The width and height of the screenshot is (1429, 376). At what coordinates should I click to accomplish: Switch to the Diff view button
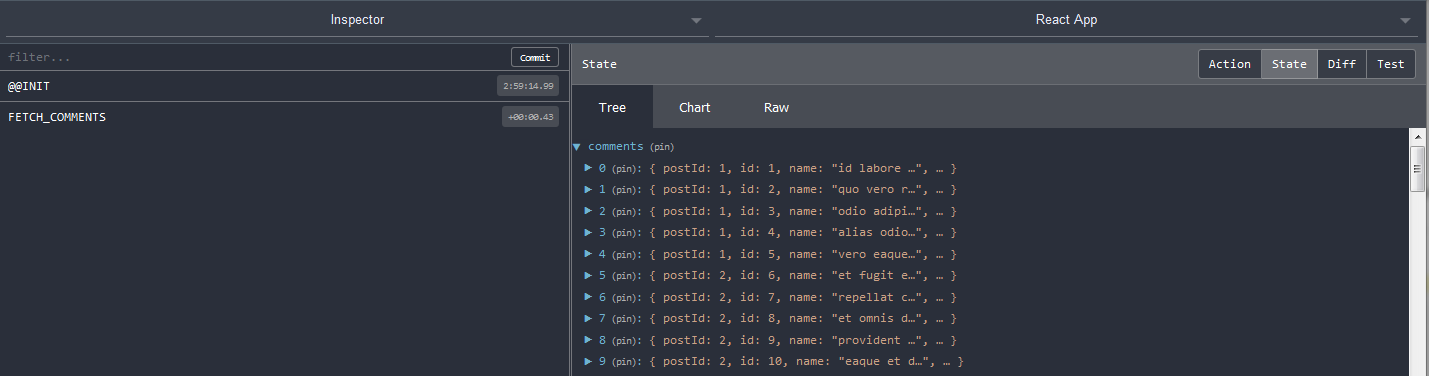coord(1342,64)
